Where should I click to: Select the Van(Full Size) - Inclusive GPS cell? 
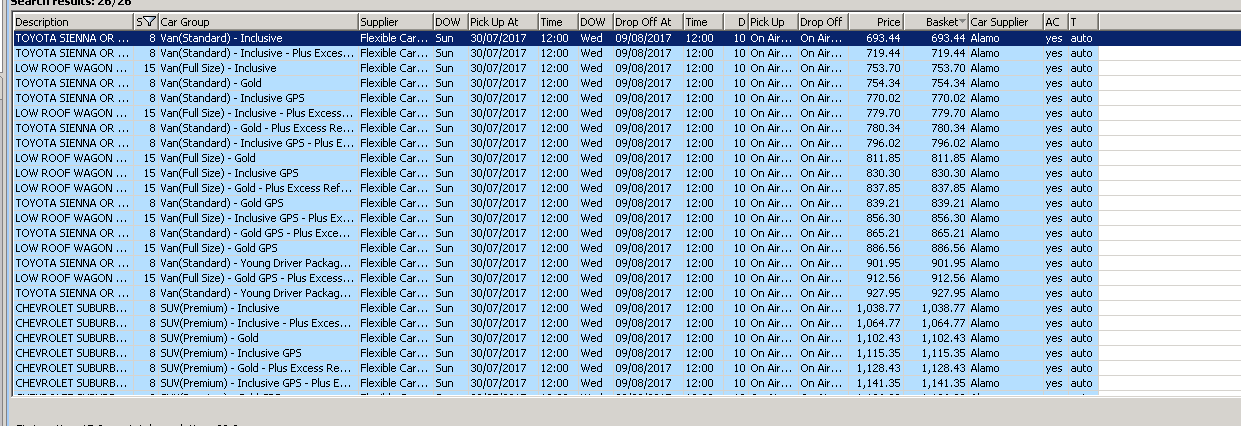[x=258, y=173]
